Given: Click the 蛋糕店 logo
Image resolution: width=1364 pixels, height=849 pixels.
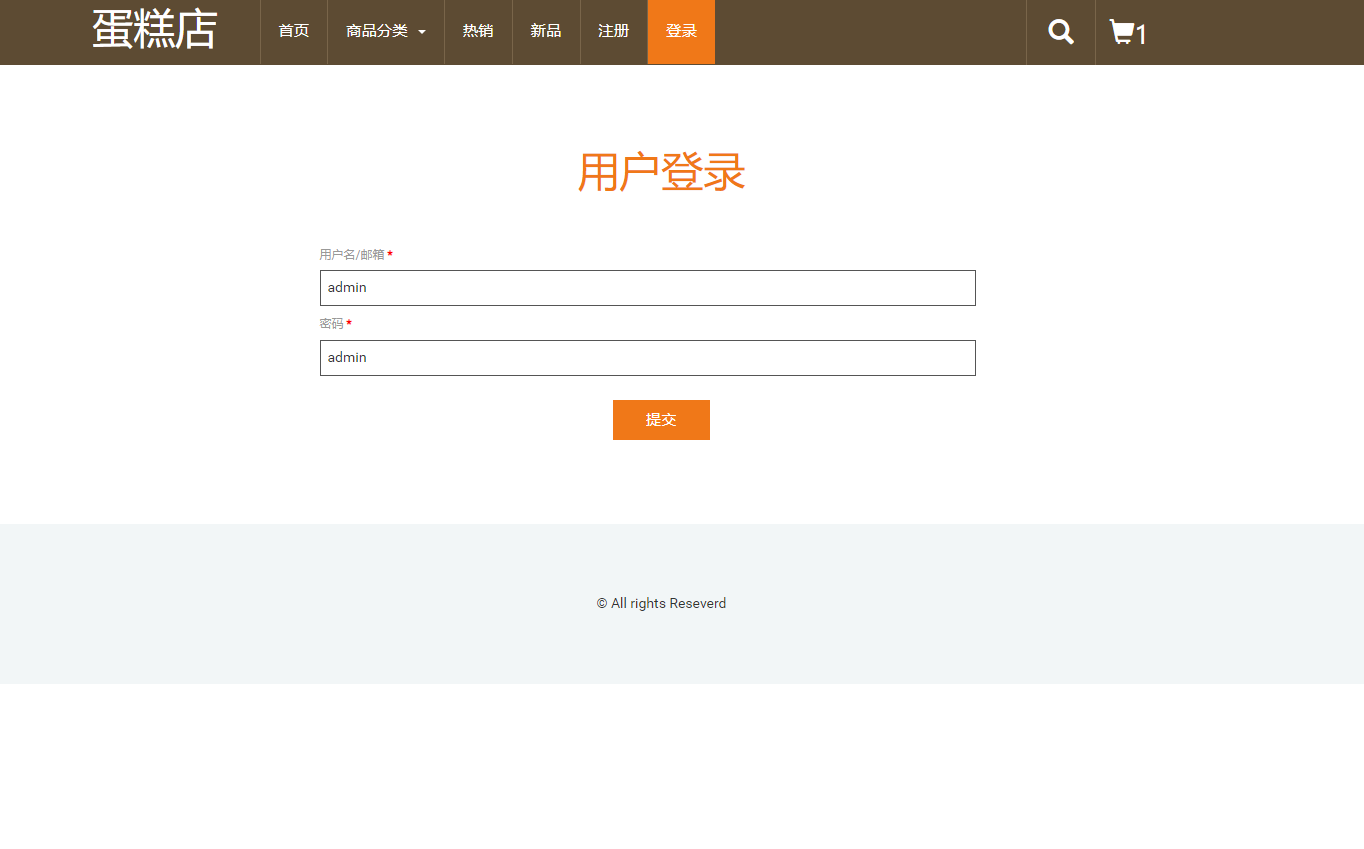Looking at the screenshot, I should pos(154,30).
